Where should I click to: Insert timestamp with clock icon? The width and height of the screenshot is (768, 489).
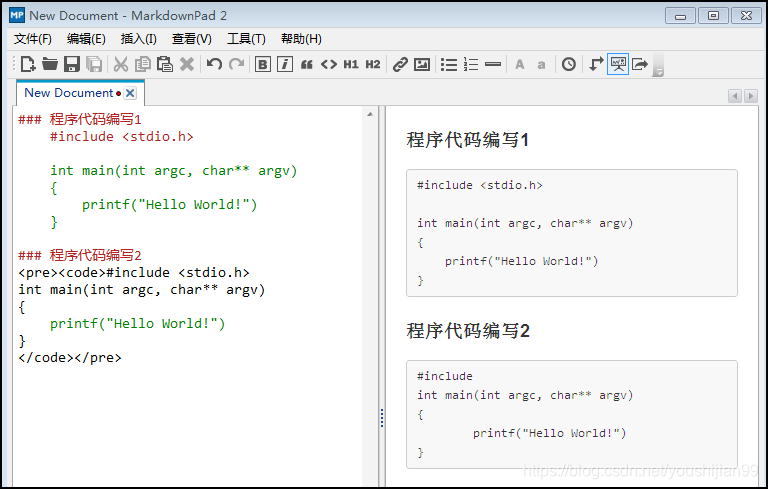(569, 64)
